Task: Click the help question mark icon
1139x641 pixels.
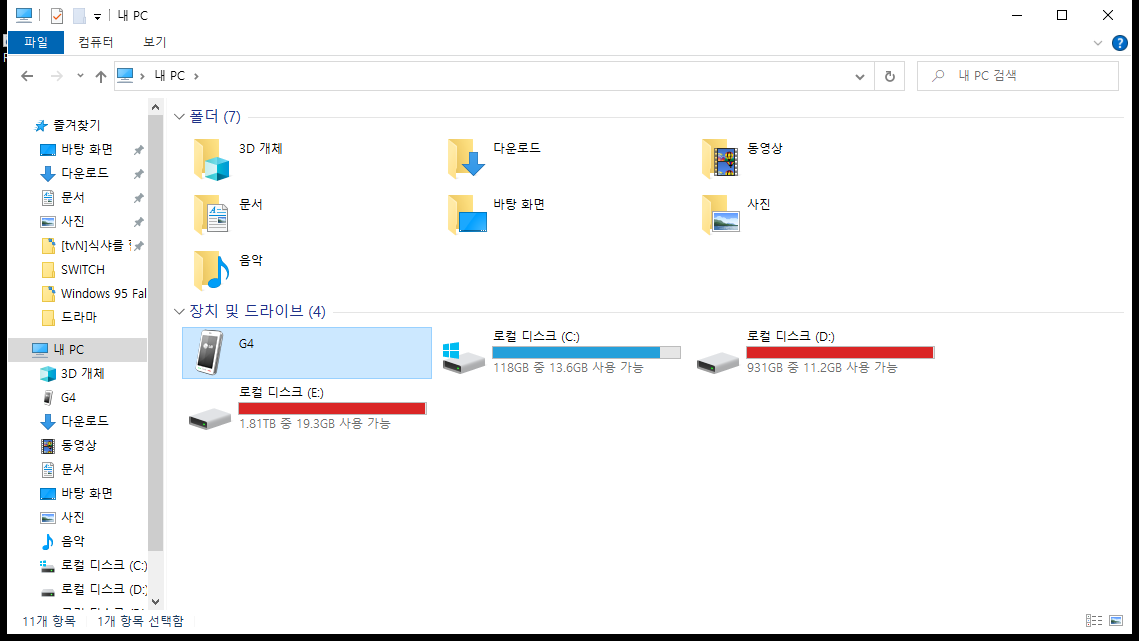Action: point(1120,43)
